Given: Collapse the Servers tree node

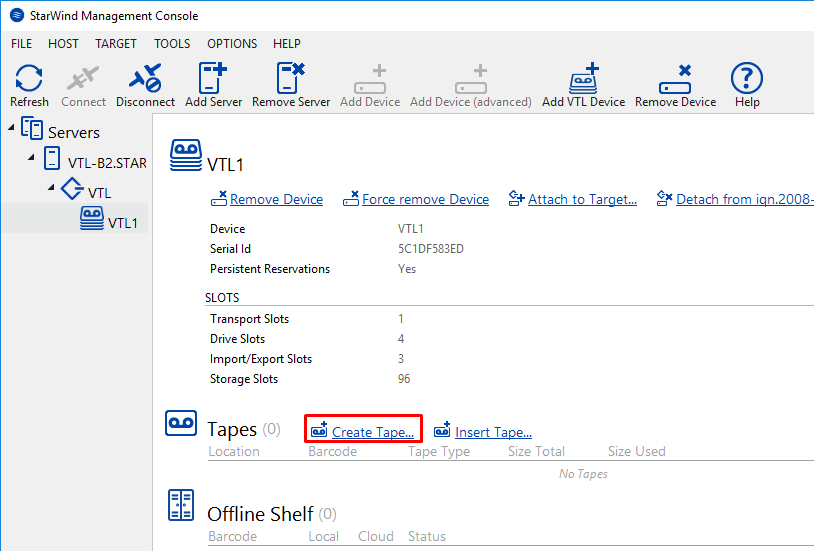Looking at the screenshot, I should point(11,129).
